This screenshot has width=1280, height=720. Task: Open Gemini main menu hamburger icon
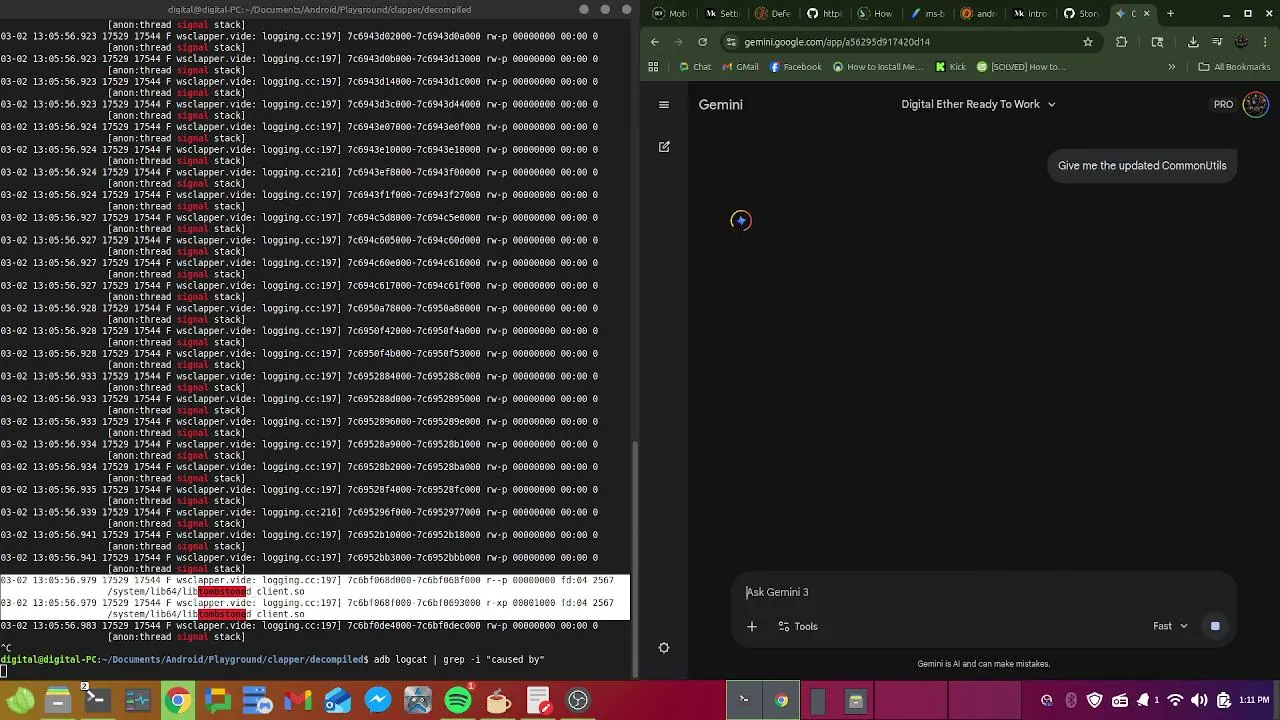(x=663, y=104)
